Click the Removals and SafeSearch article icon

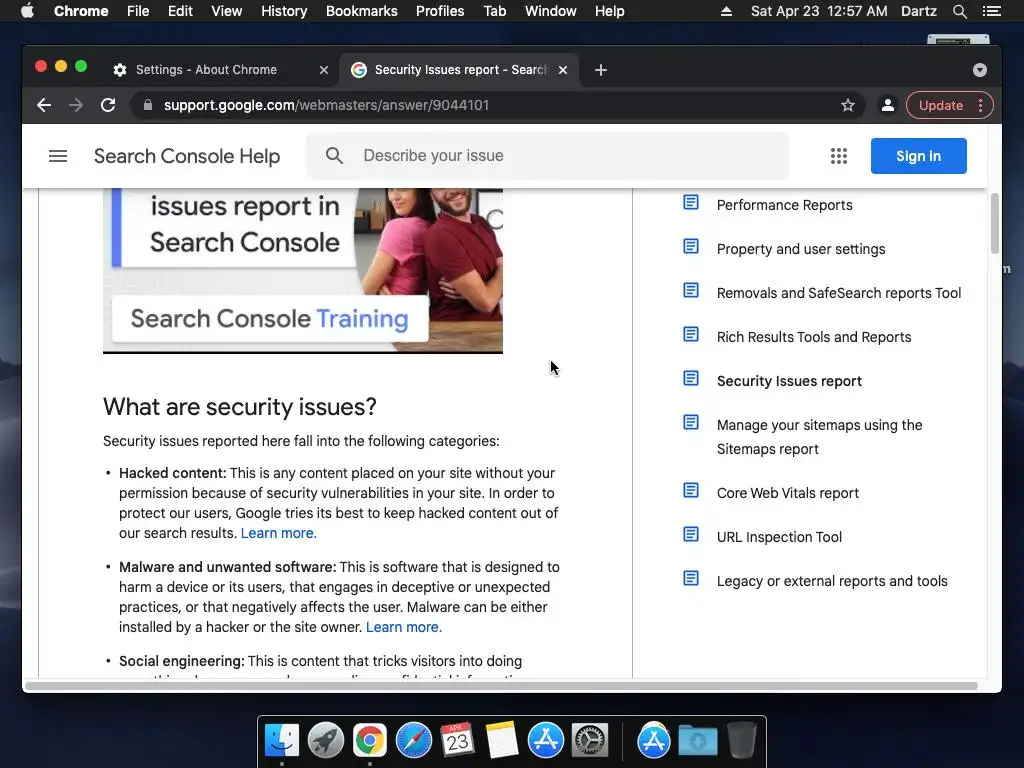coord(691,290)
